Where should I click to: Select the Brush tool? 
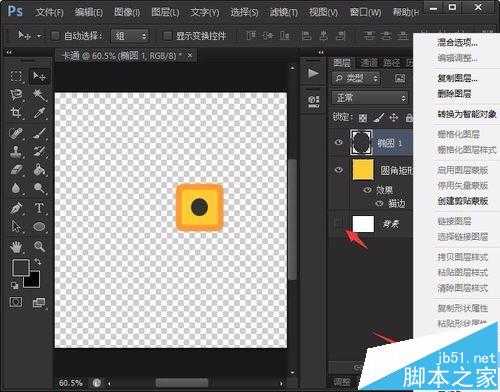39,133
